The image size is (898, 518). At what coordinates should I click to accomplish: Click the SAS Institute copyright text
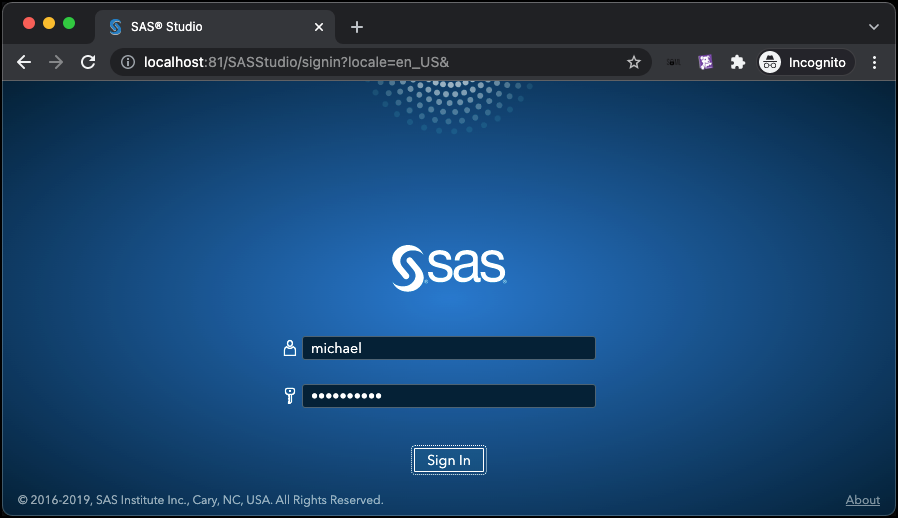[200, 500]
